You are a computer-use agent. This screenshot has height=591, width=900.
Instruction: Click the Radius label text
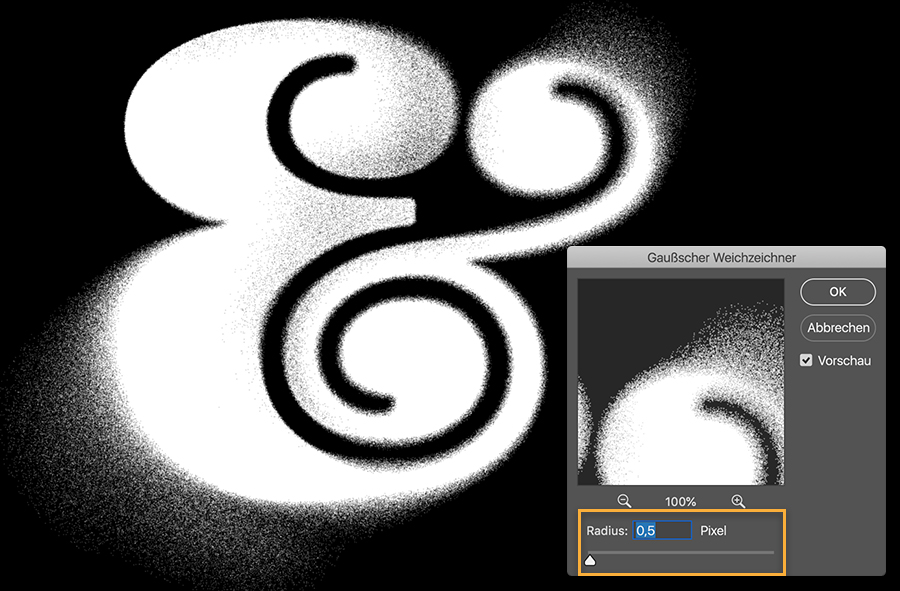(607, 531)
